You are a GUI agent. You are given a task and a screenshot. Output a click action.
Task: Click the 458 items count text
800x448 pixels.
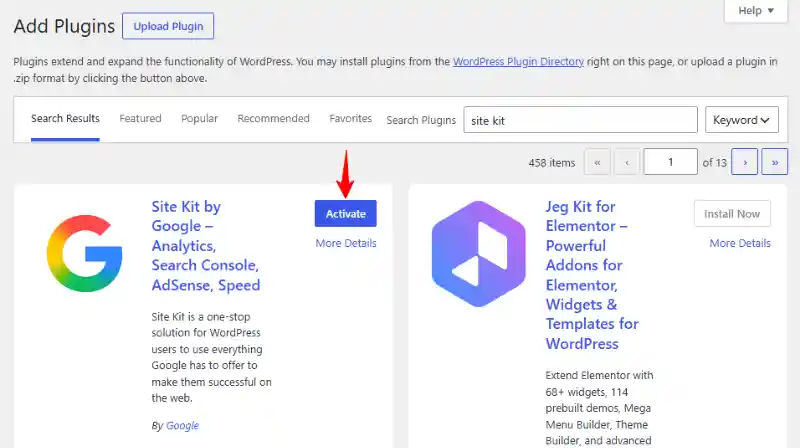point(552,163)
